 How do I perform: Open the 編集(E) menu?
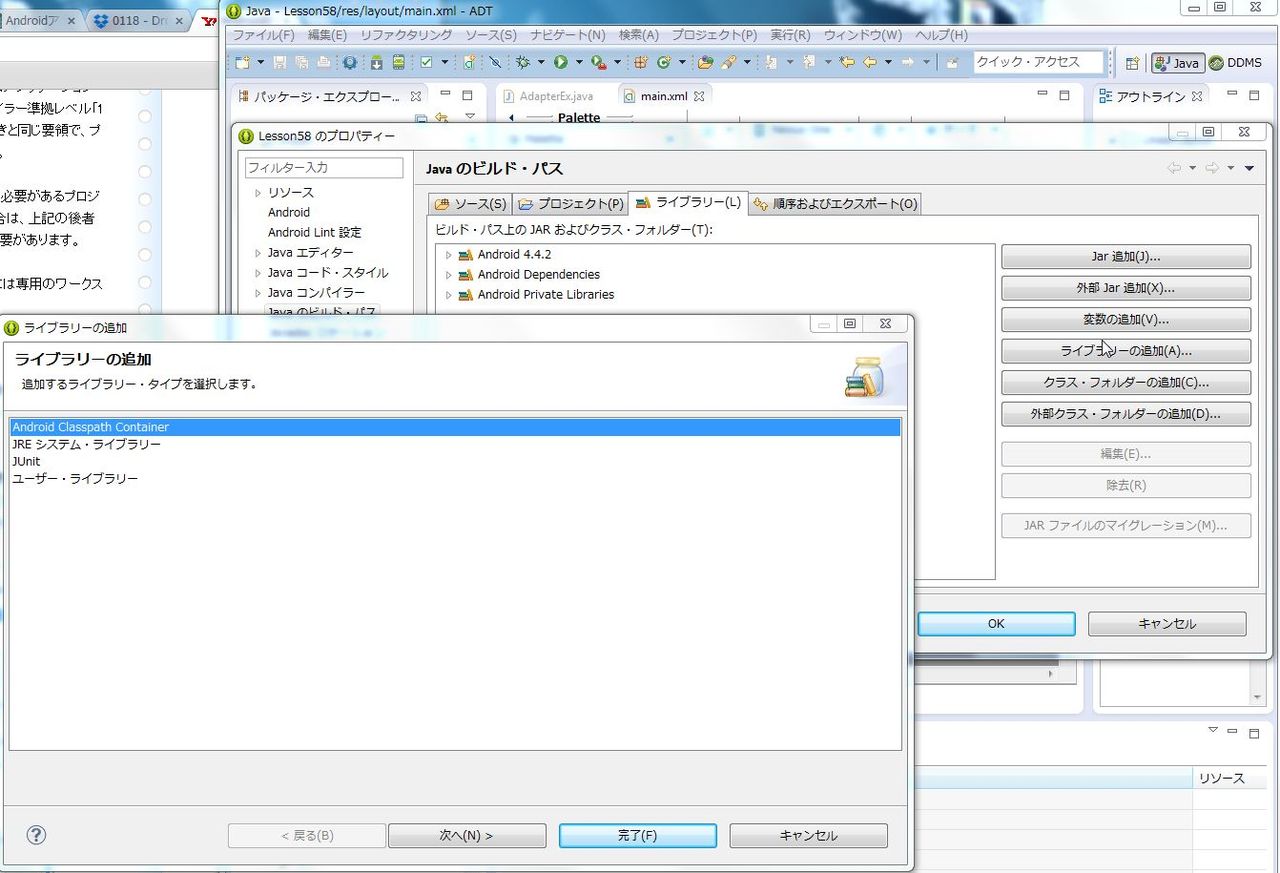(328, 35)
